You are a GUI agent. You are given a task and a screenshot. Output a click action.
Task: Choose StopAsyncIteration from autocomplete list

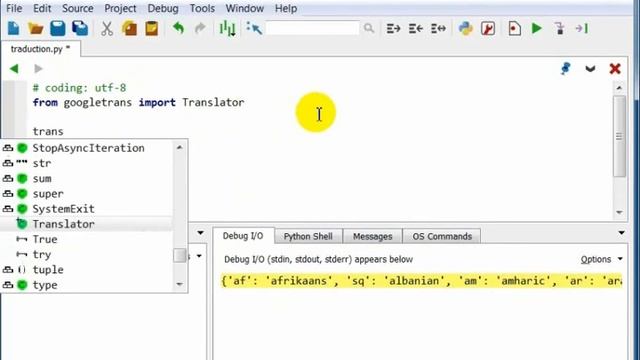click(87, 148)
